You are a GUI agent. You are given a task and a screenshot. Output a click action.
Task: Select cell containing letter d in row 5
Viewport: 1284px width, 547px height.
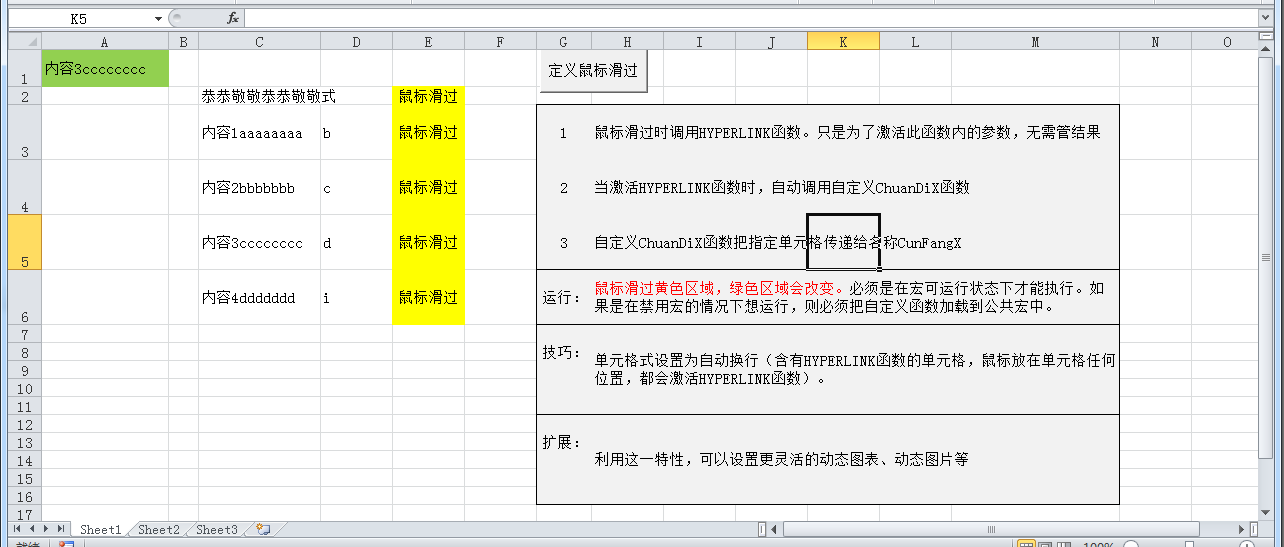click(356, 242)
